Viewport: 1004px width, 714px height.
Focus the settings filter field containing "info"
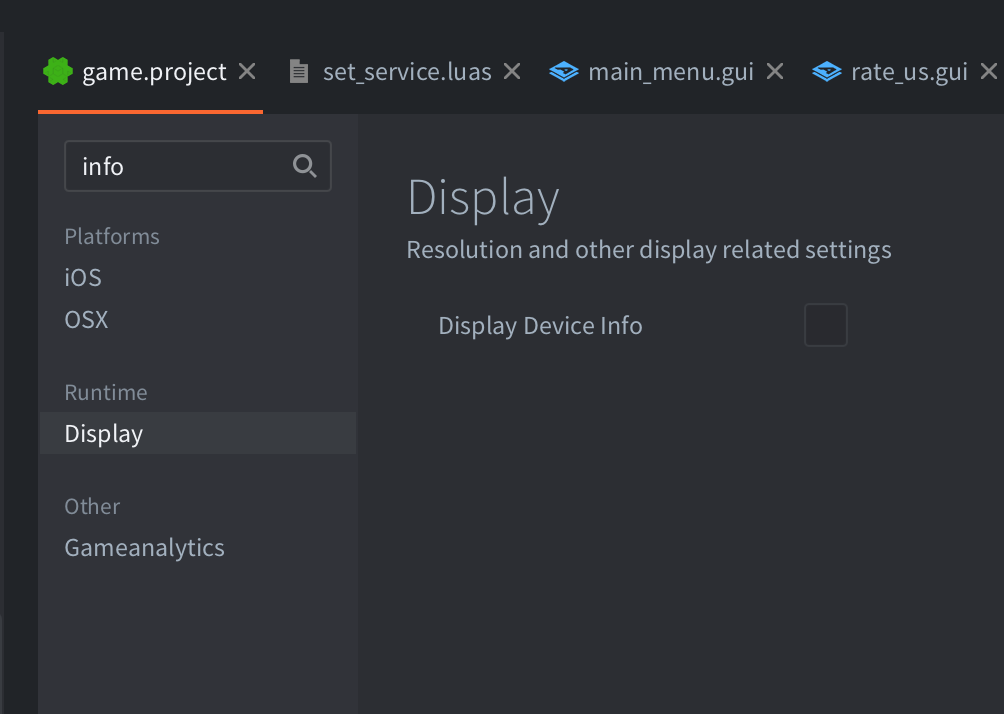point(175,166)
